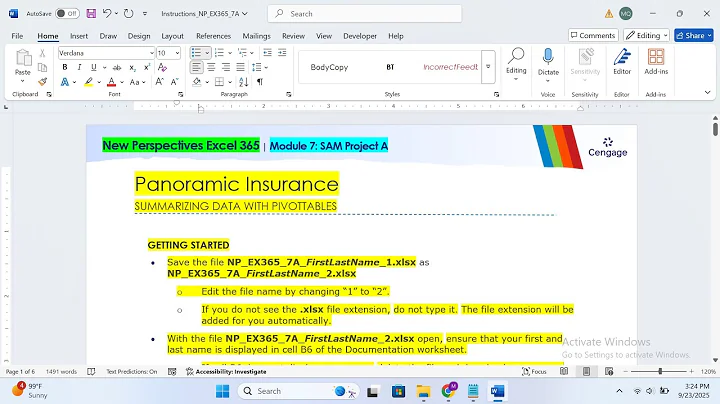Open the Editor pen icon
720x404 pixels.
tap(622, 57)
